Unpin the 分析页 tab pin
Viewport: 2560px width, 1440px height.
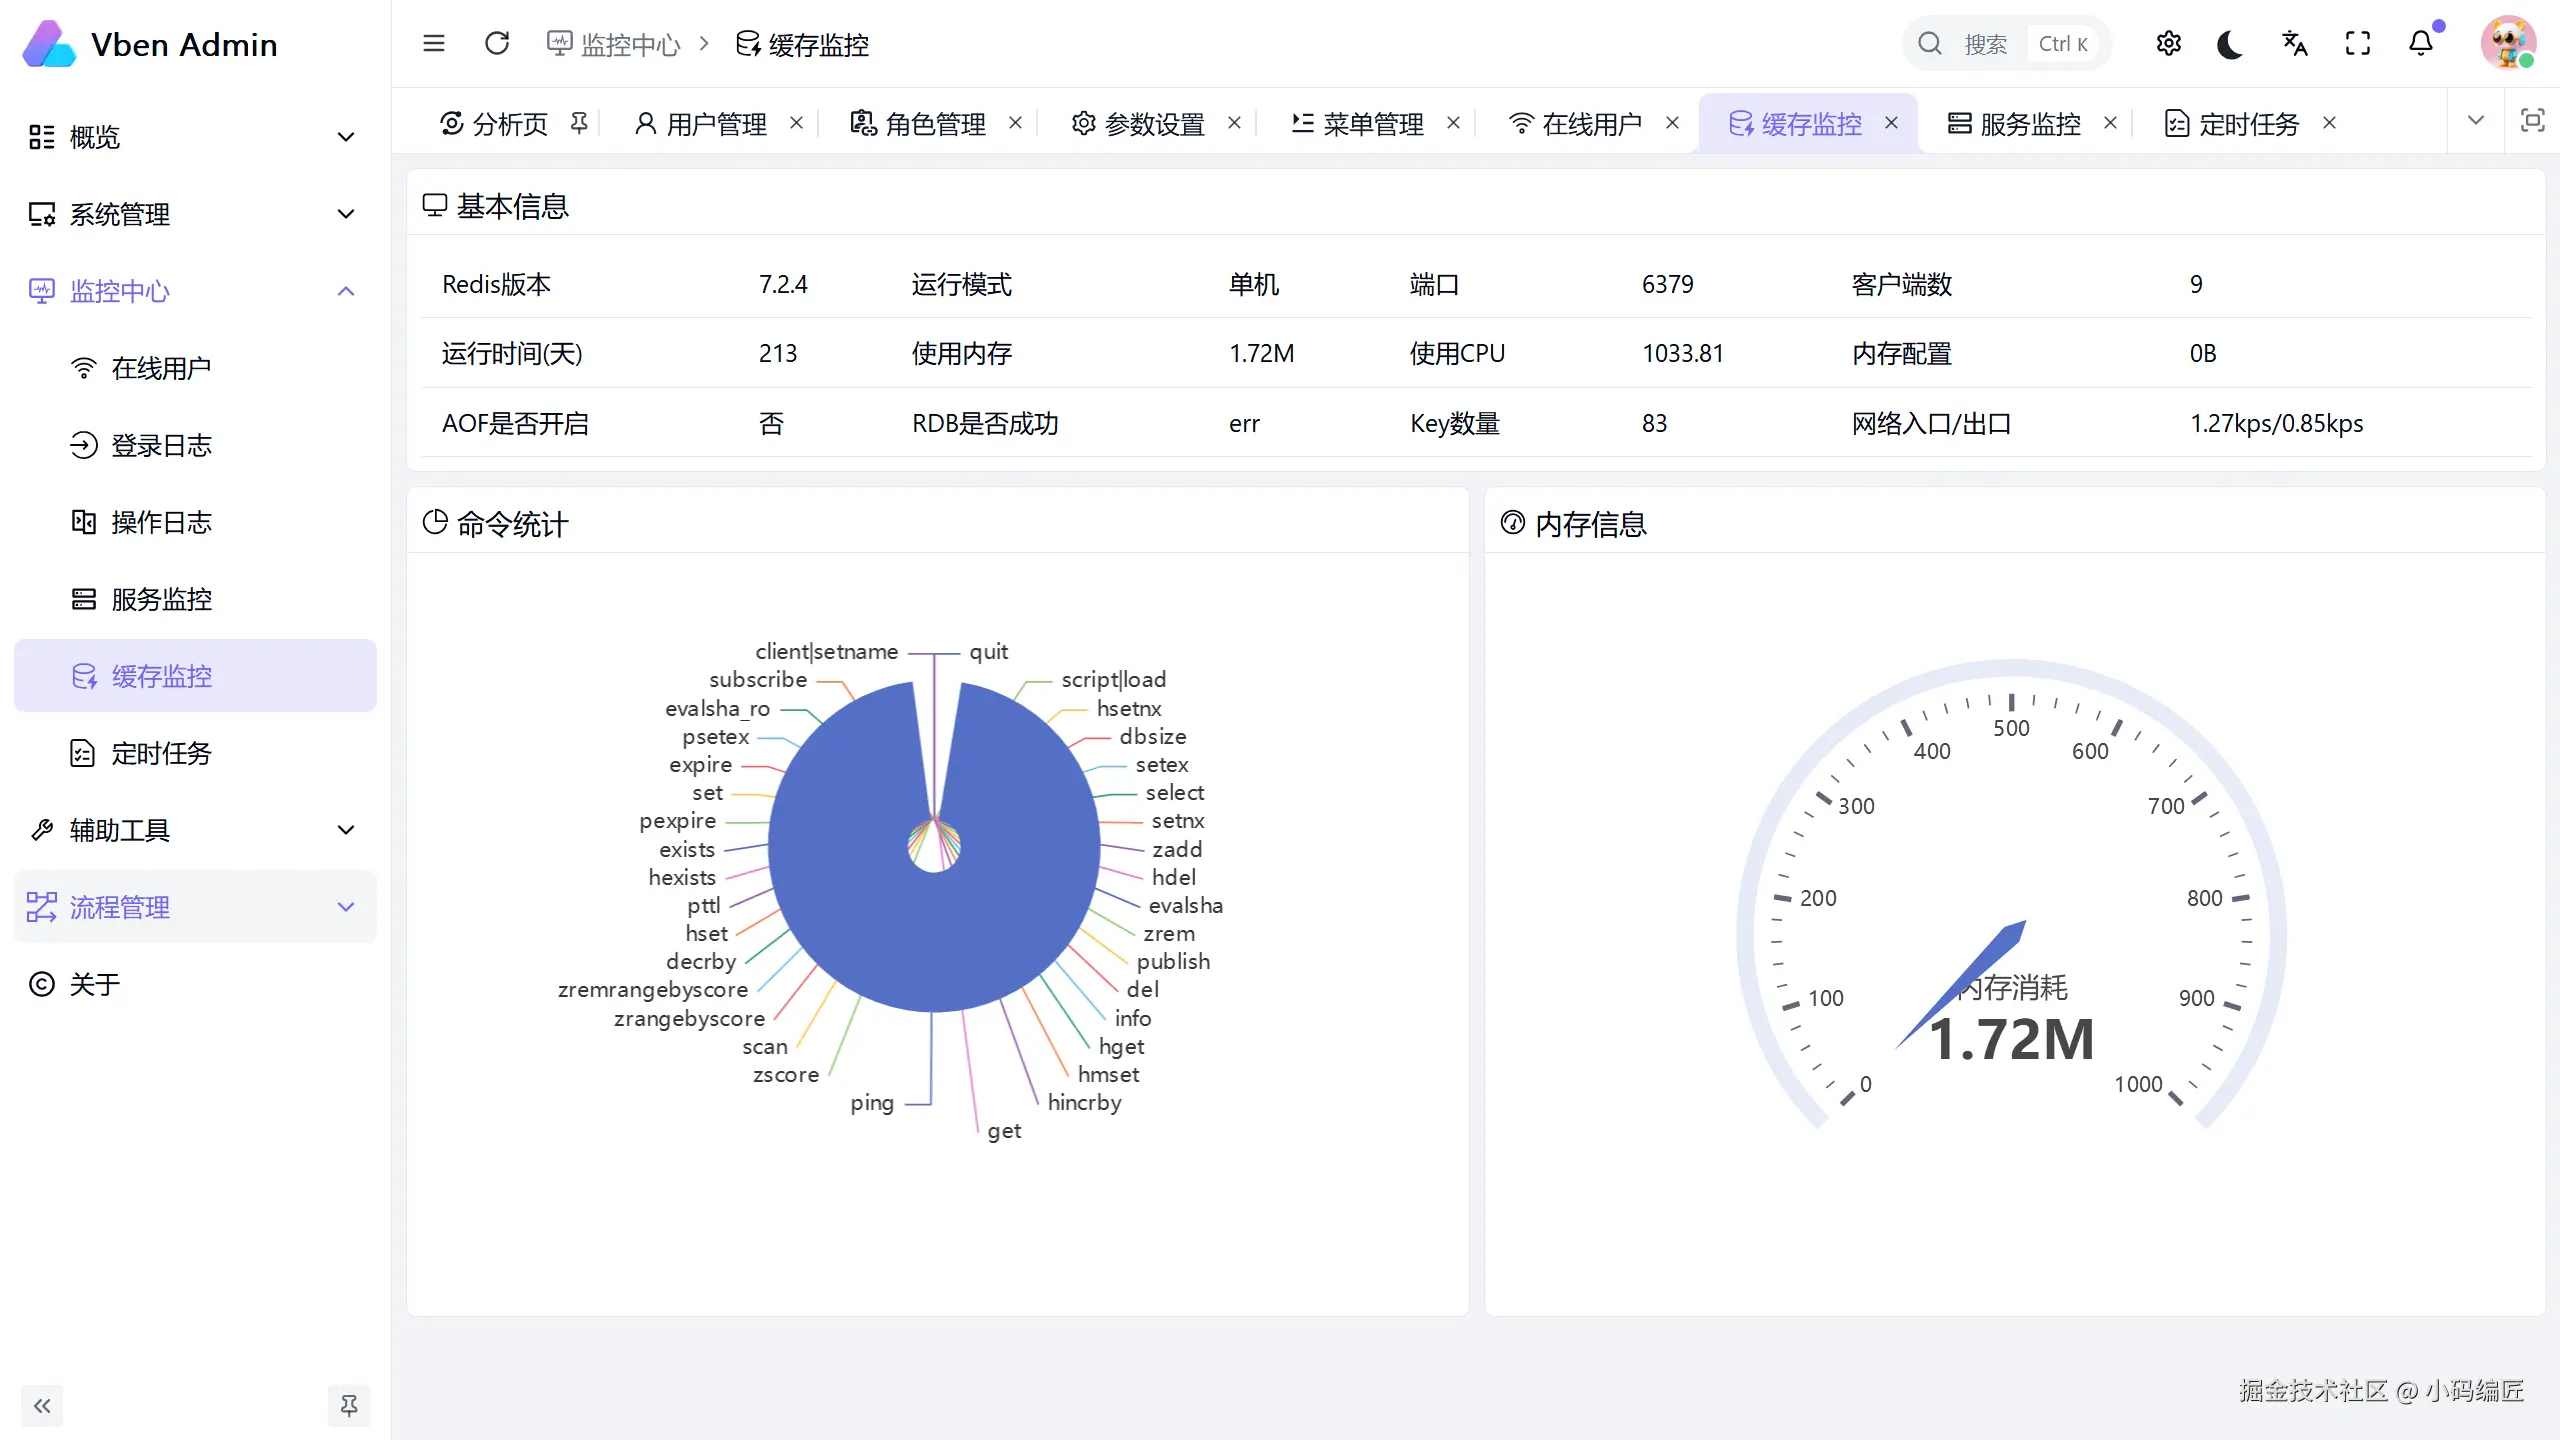point(579,123)
